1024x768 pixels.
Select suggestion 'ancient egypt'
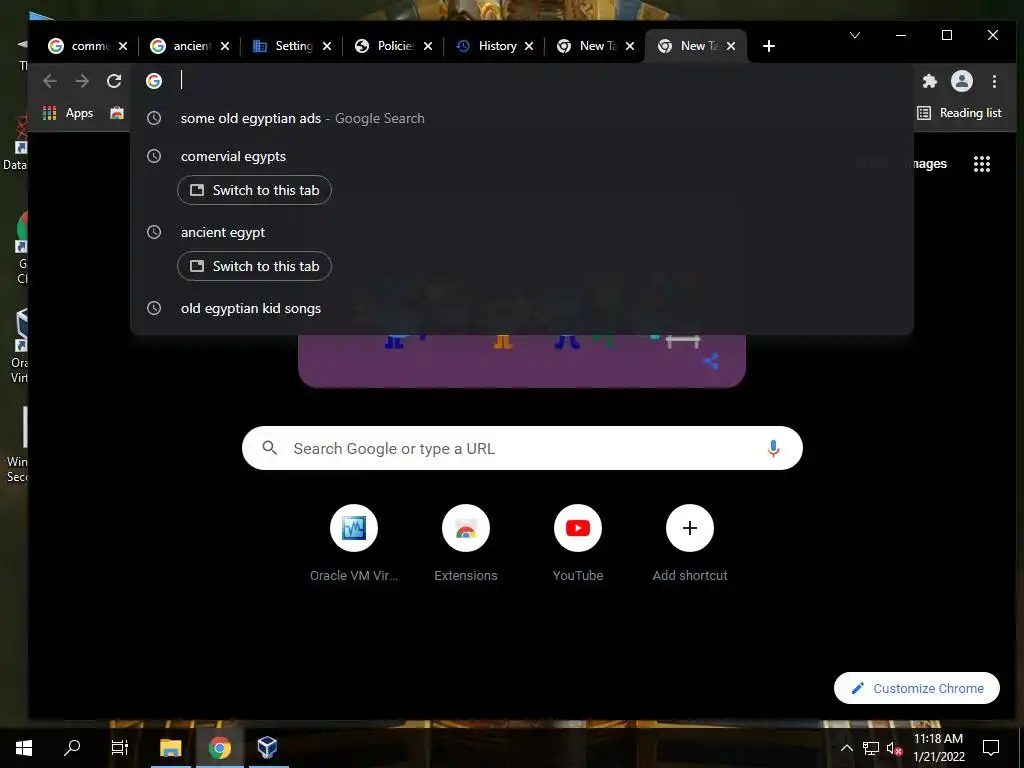(x=521, y=232)
